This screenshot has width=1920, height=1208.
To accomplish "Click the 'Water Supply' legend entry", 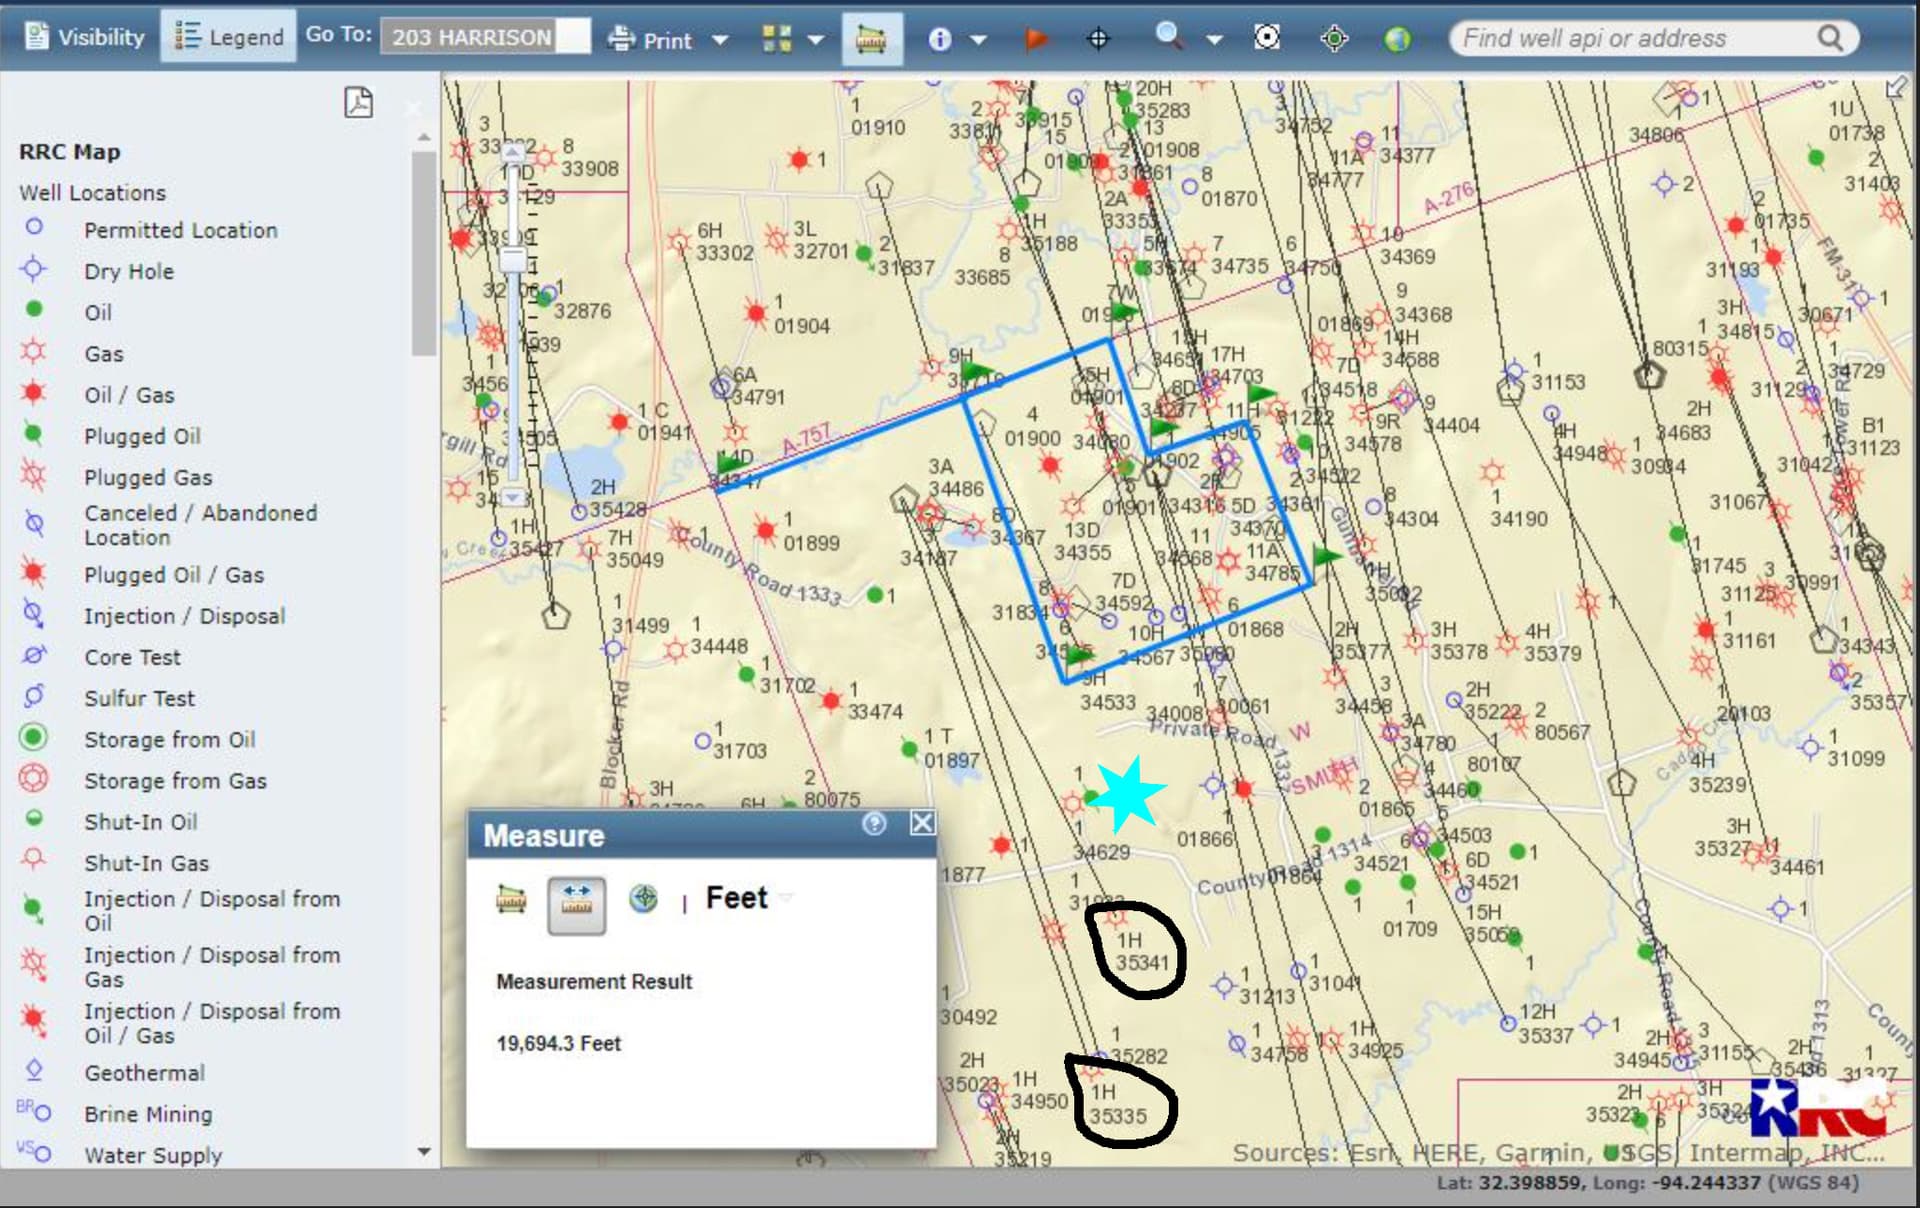I will point(153,1155).
